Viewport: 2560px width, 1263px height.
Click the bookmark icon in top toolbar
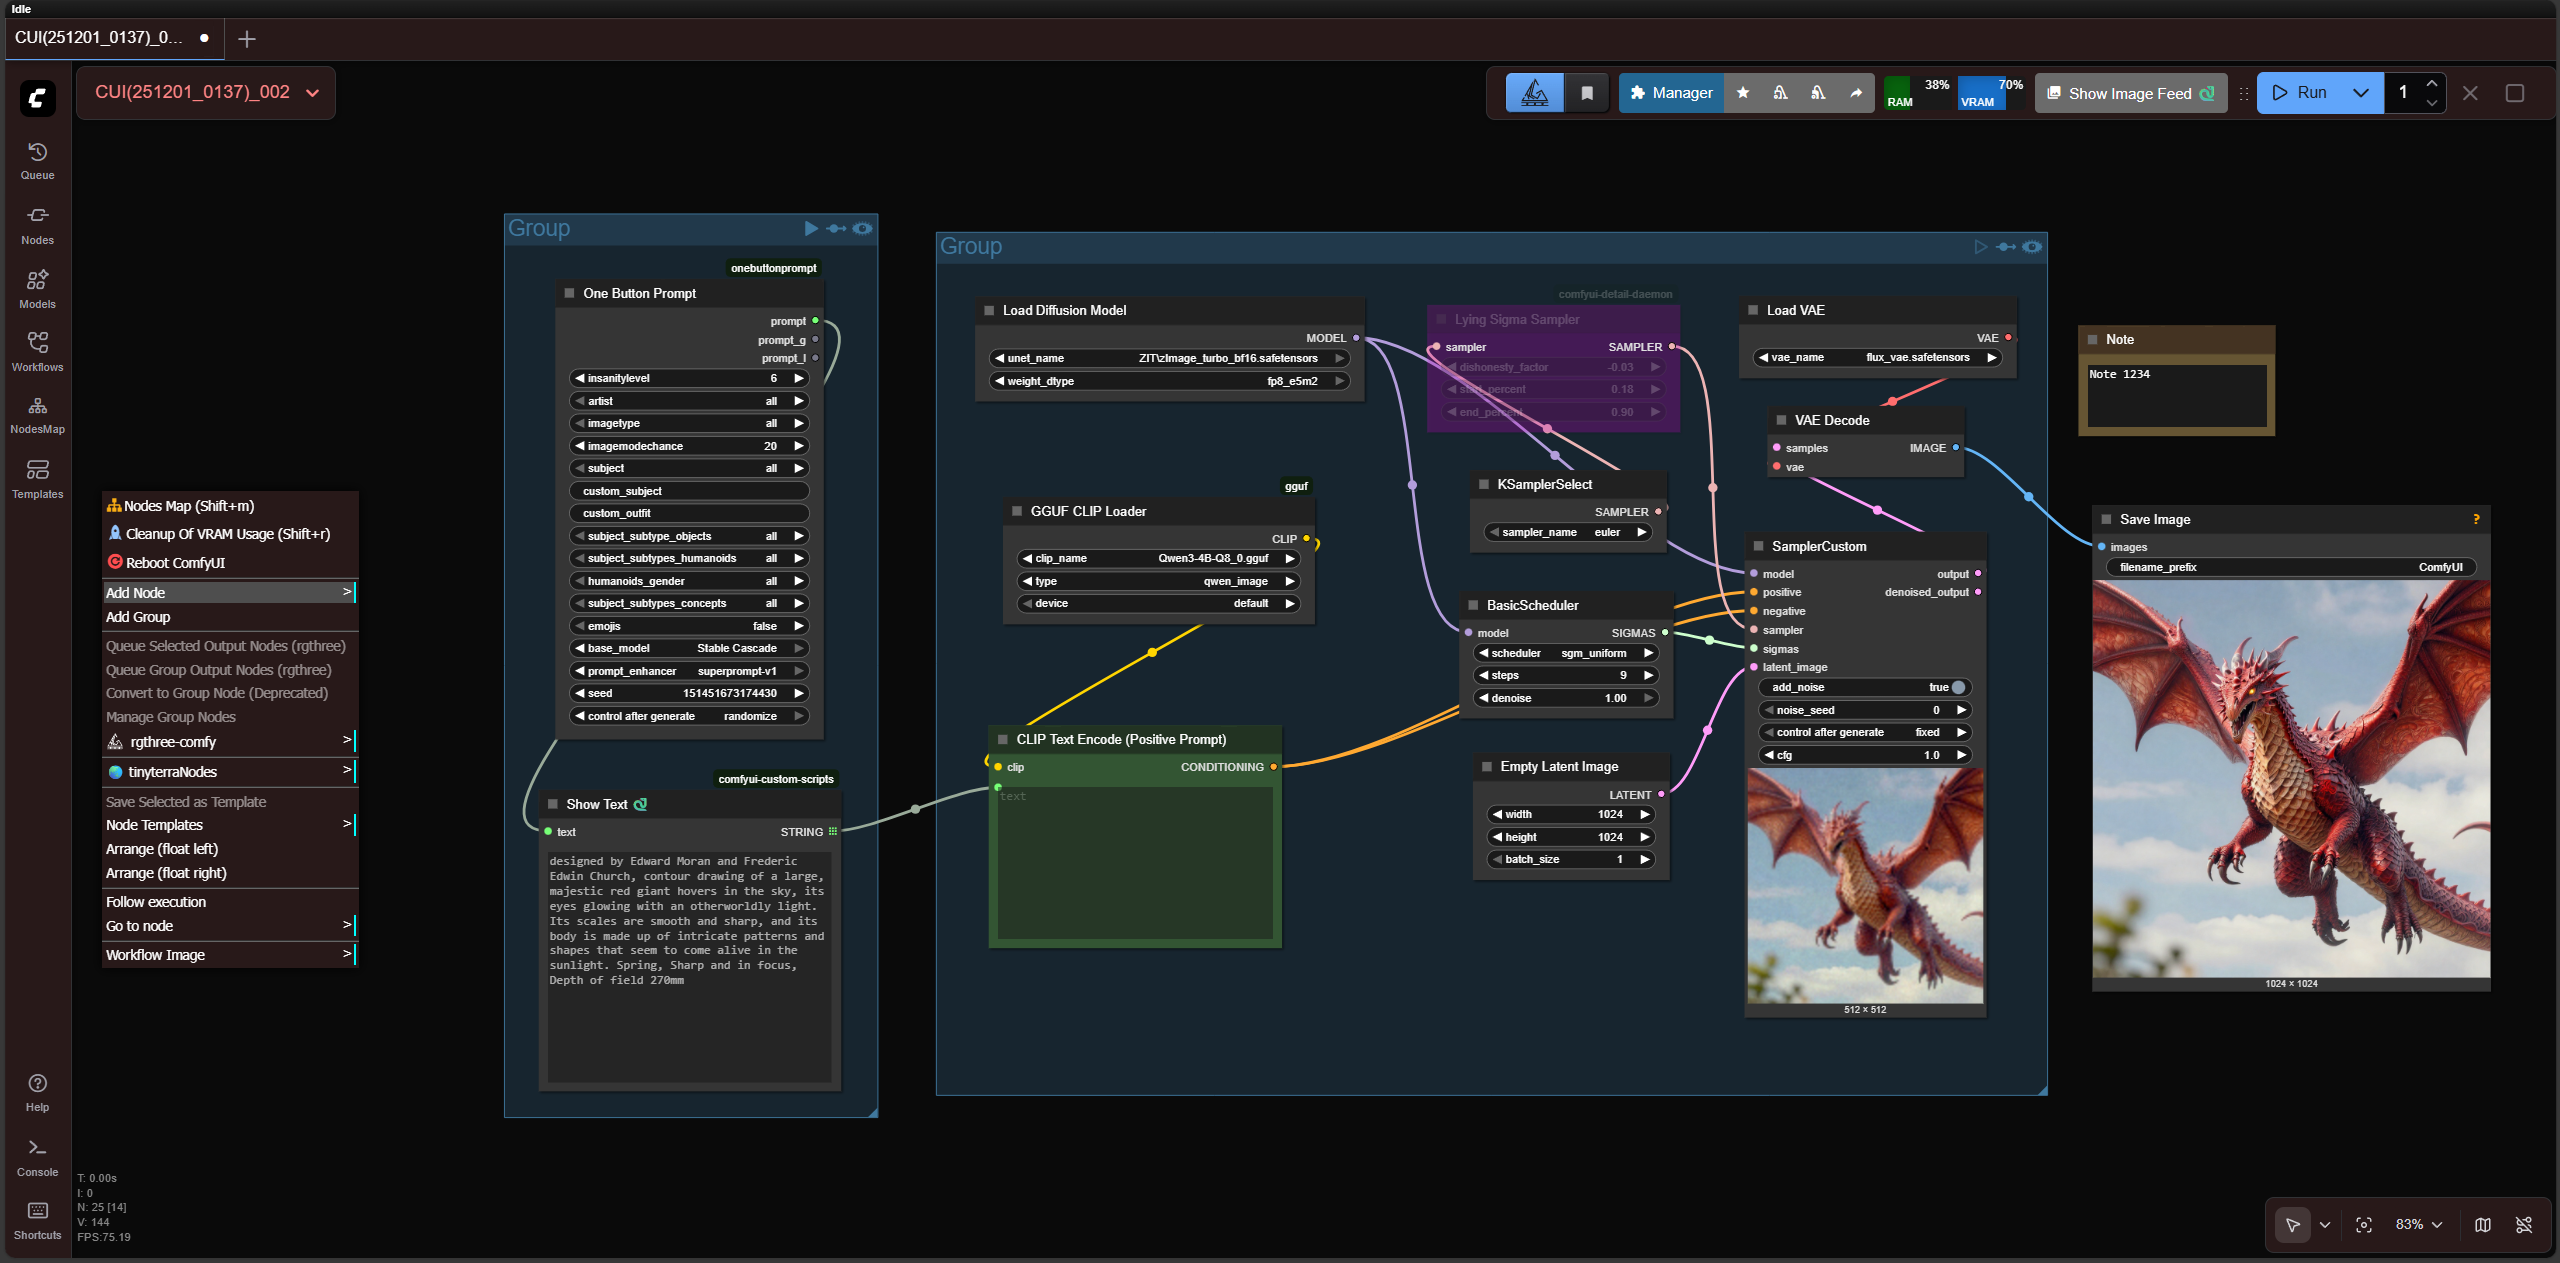coord(1587,93)
